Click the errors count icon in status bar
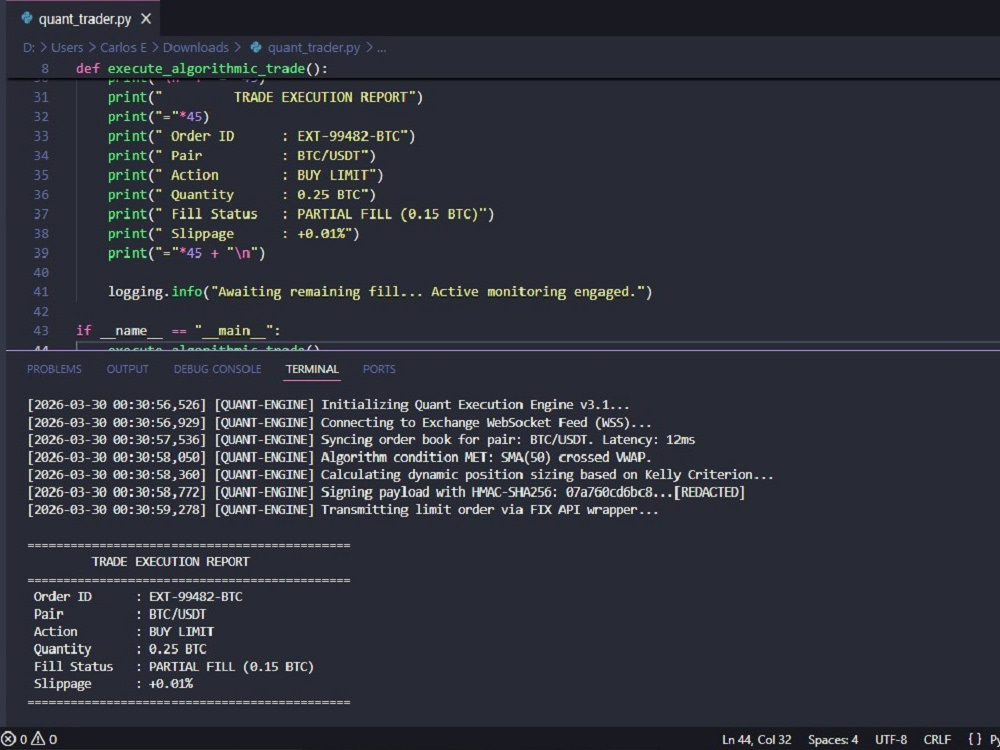1000x750 pixels. tap(8, 739)
